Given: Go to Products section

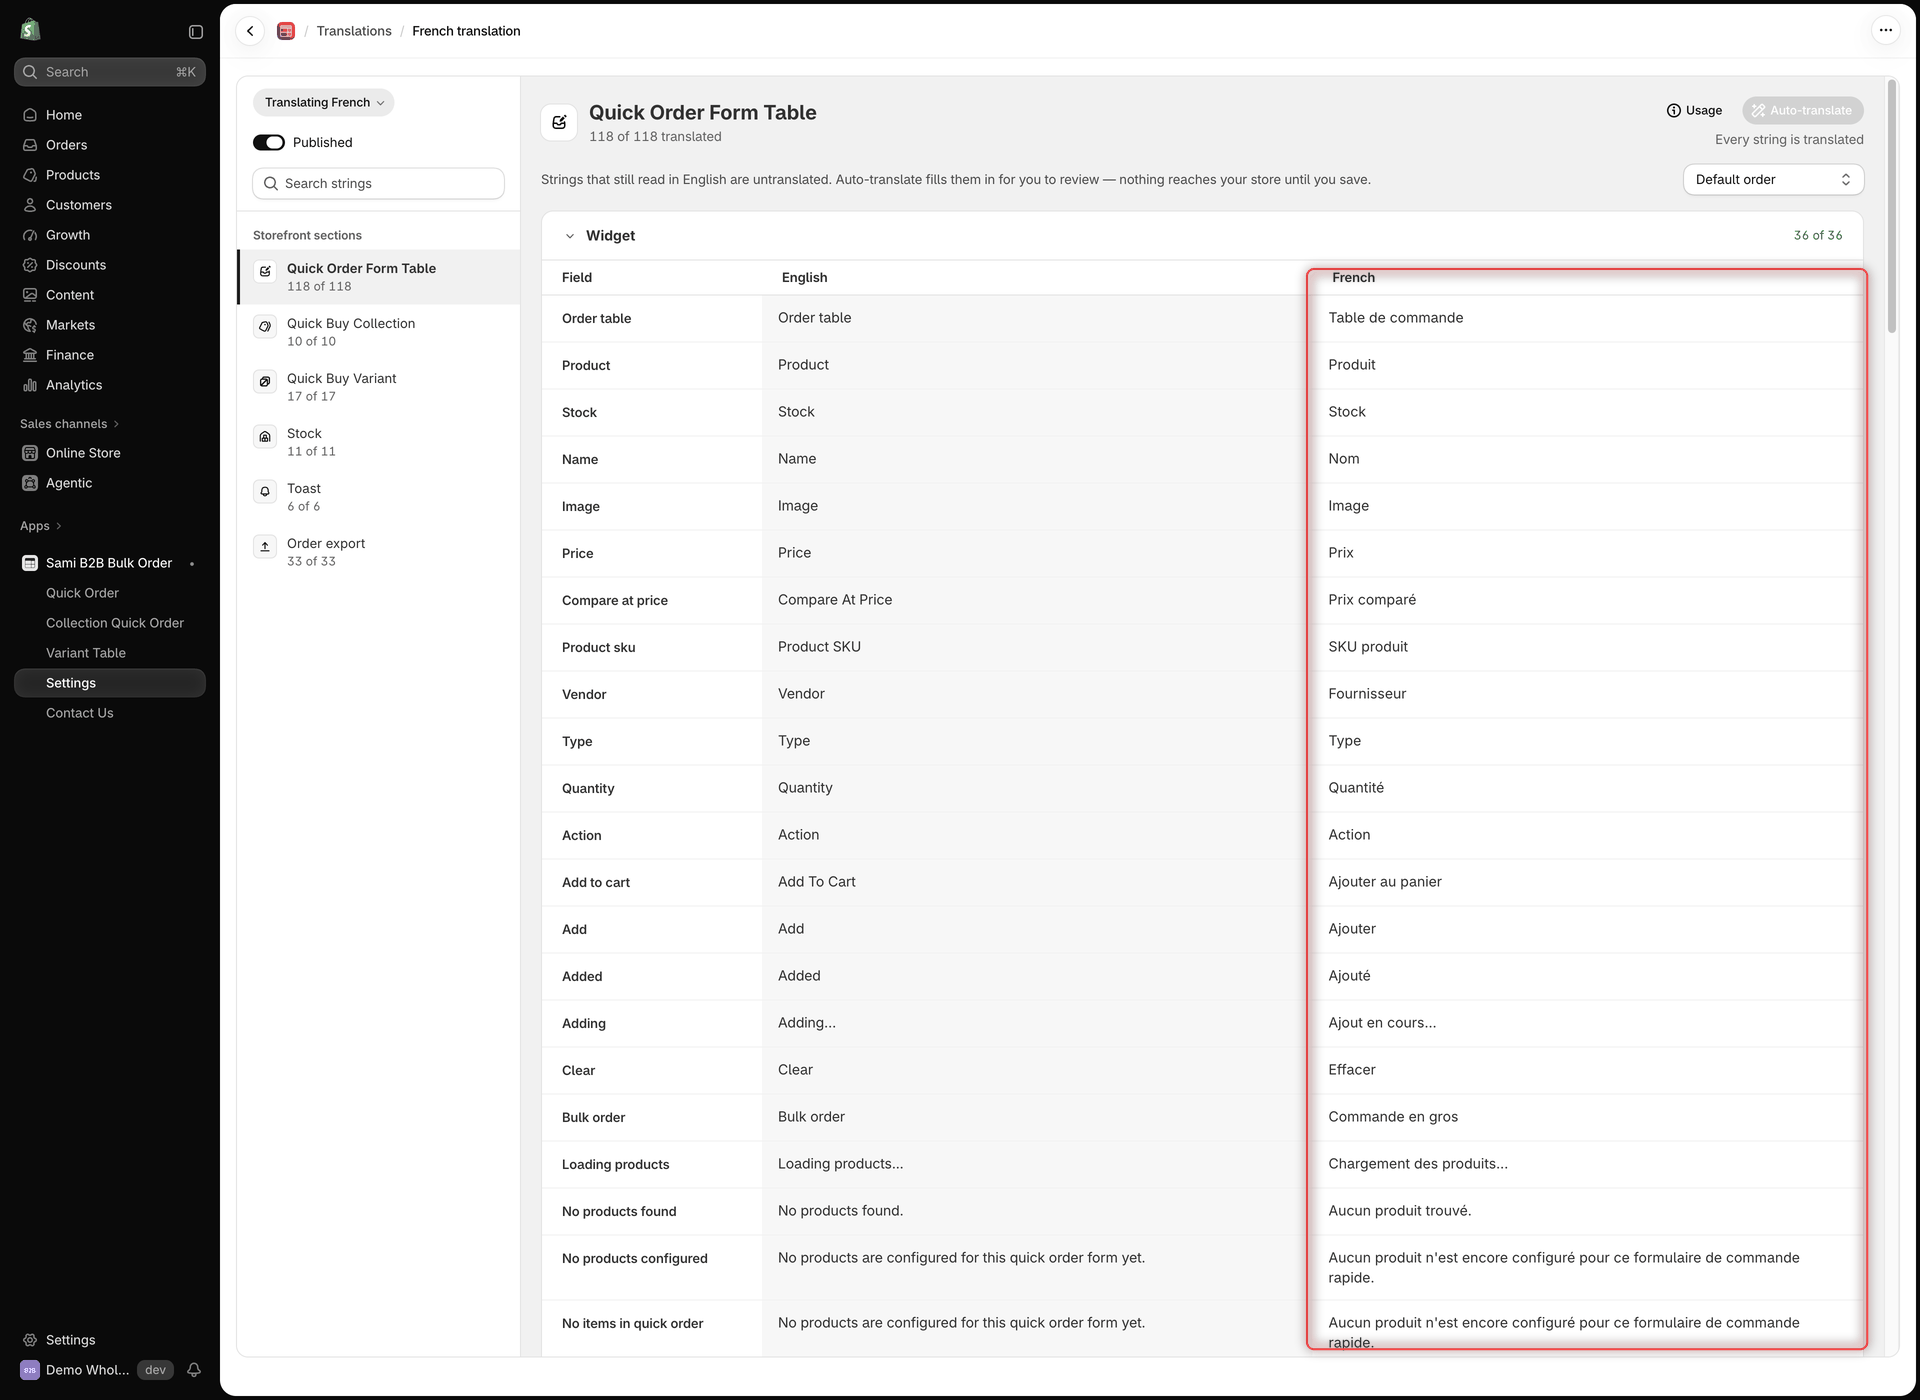Looking at the screenshot, I should pyautogui.click(x=110, y=175).
